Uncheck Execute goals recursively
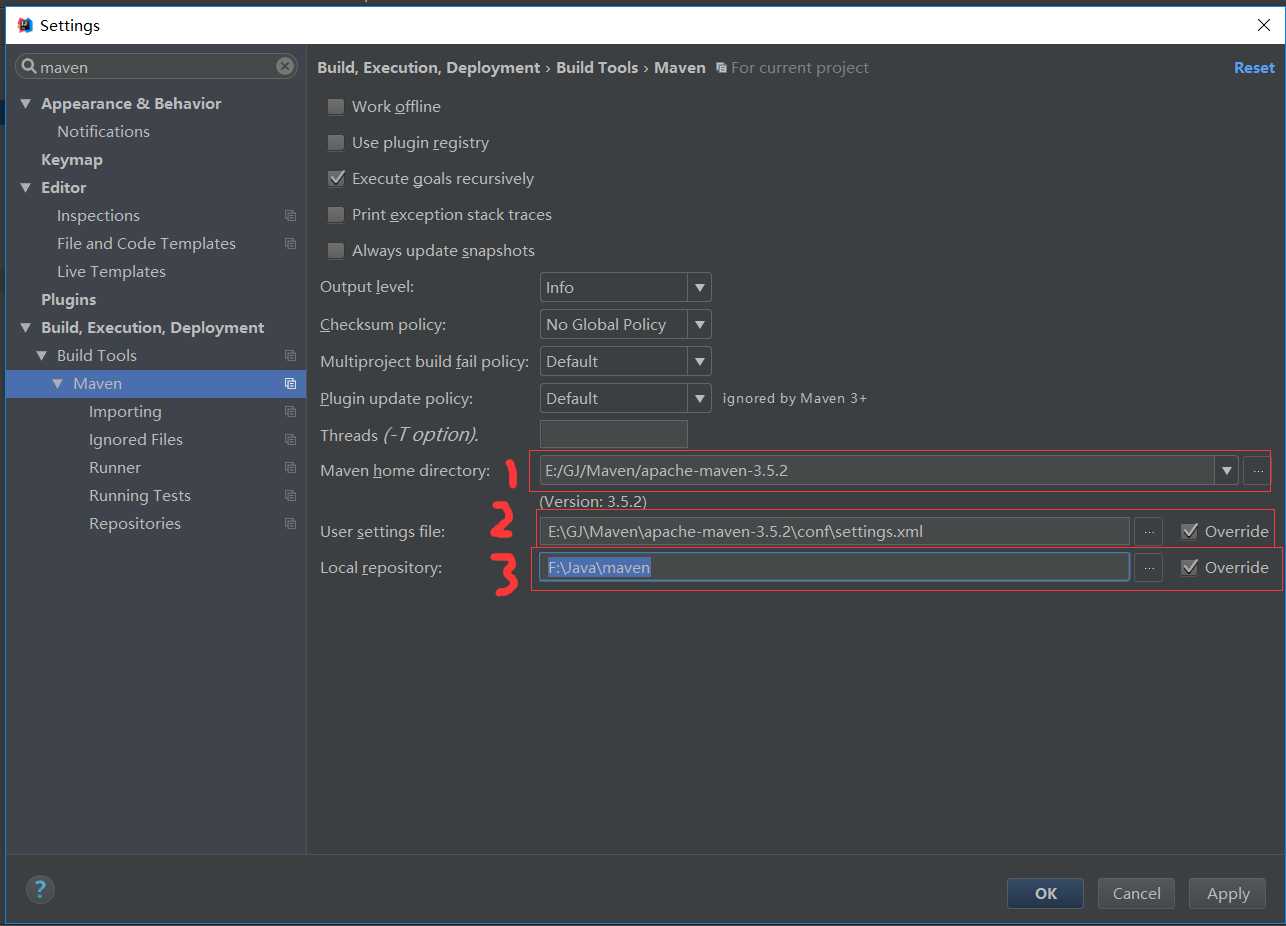 coord(336,178)
